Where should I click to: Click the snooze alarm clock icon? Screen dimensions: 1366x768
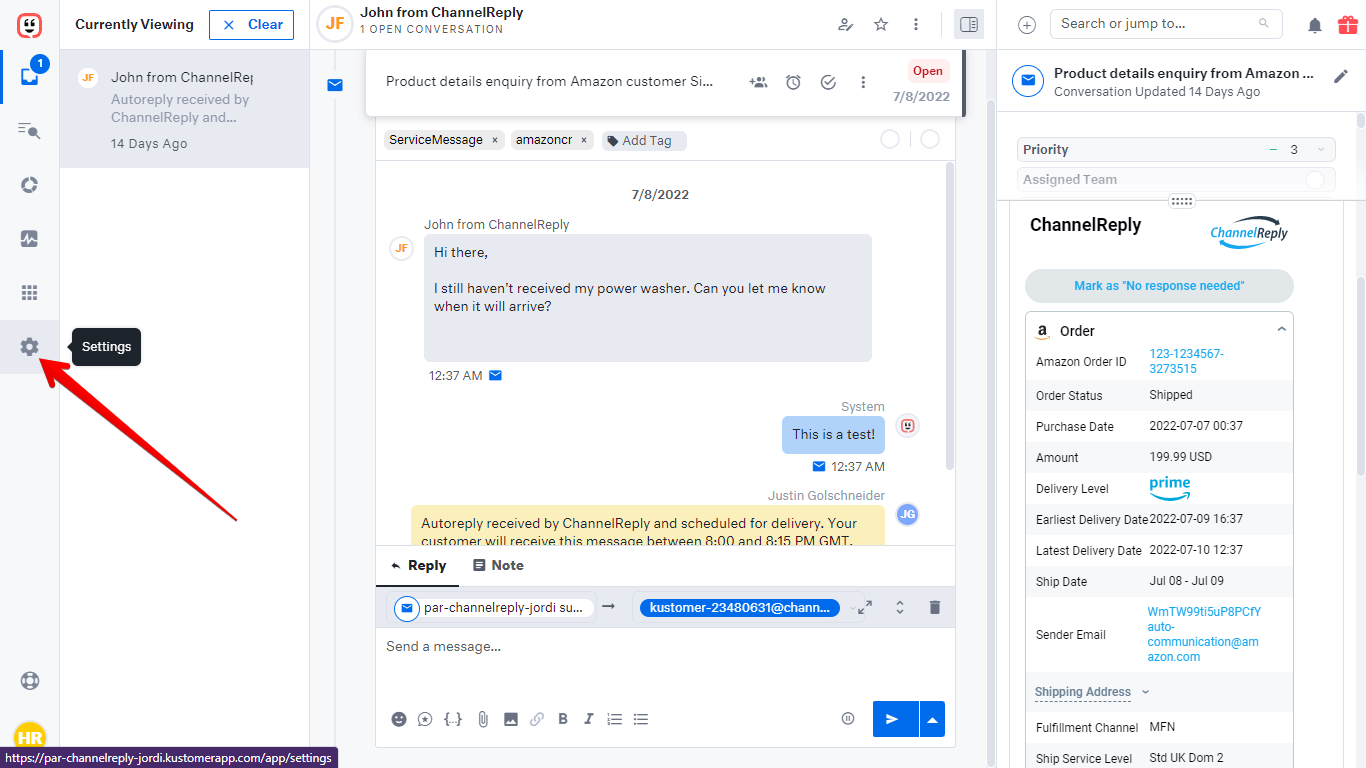point(793,82)
